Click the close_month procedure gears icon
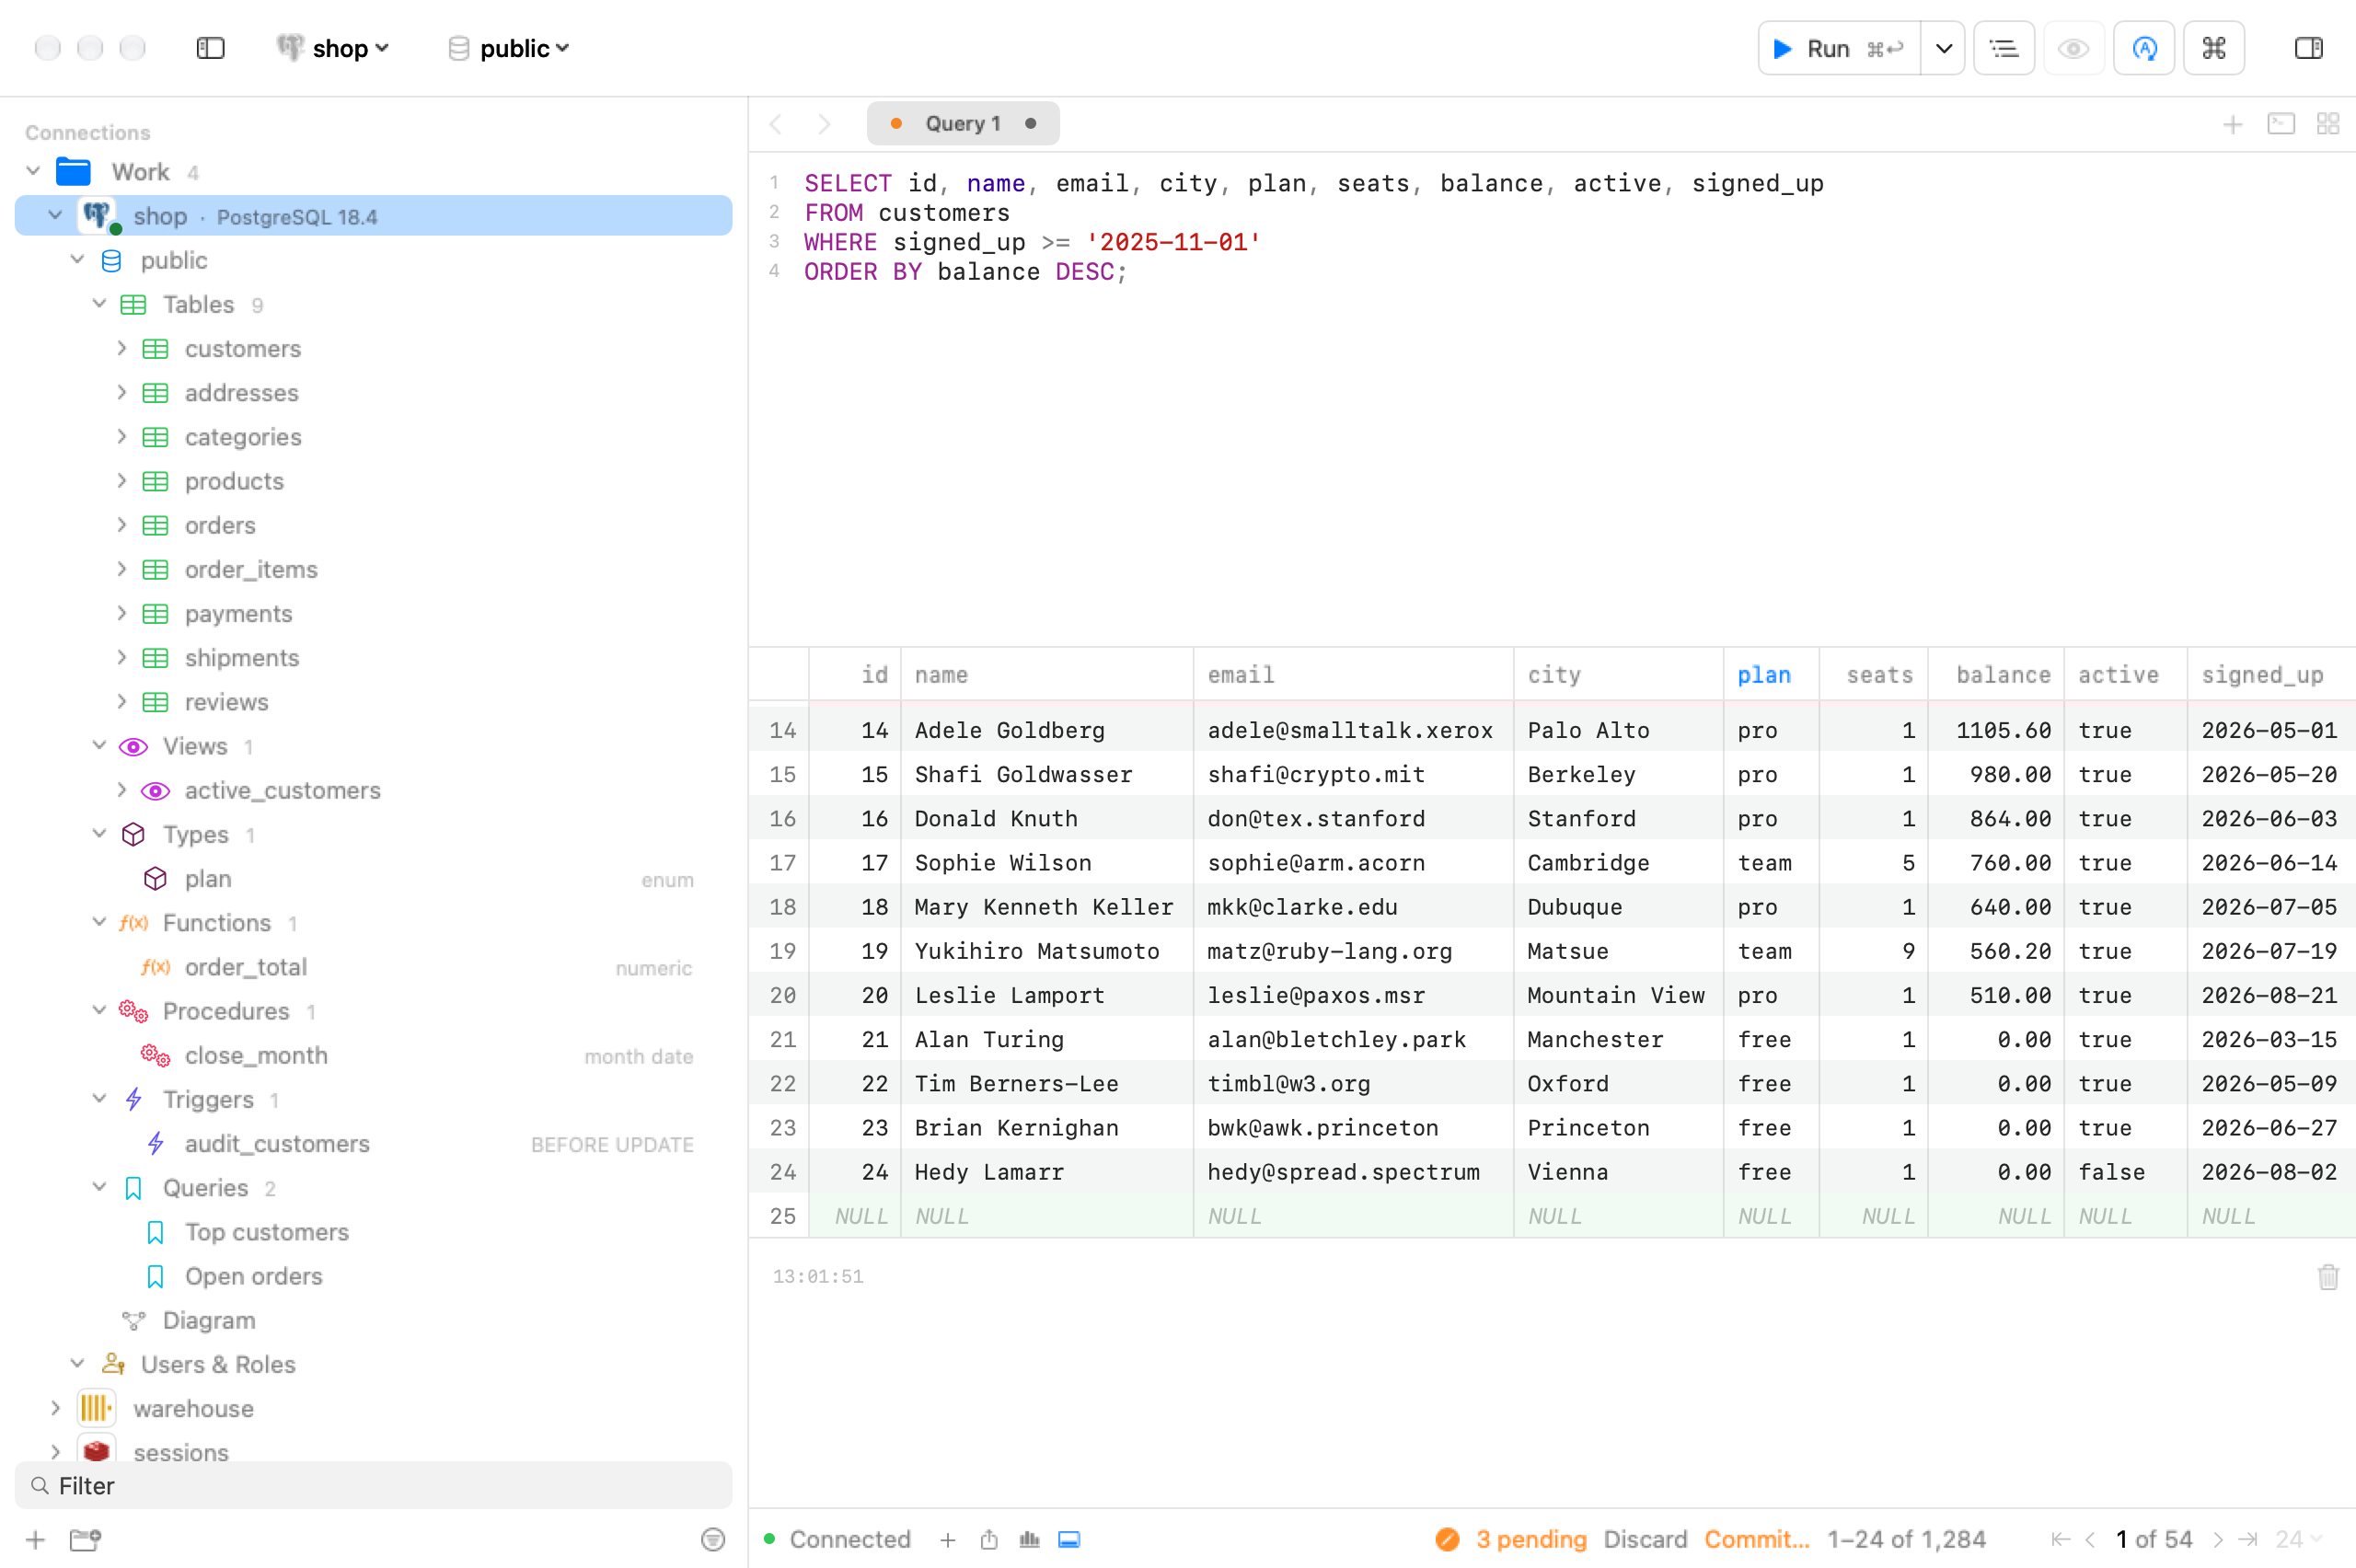 coord(155,1055)
